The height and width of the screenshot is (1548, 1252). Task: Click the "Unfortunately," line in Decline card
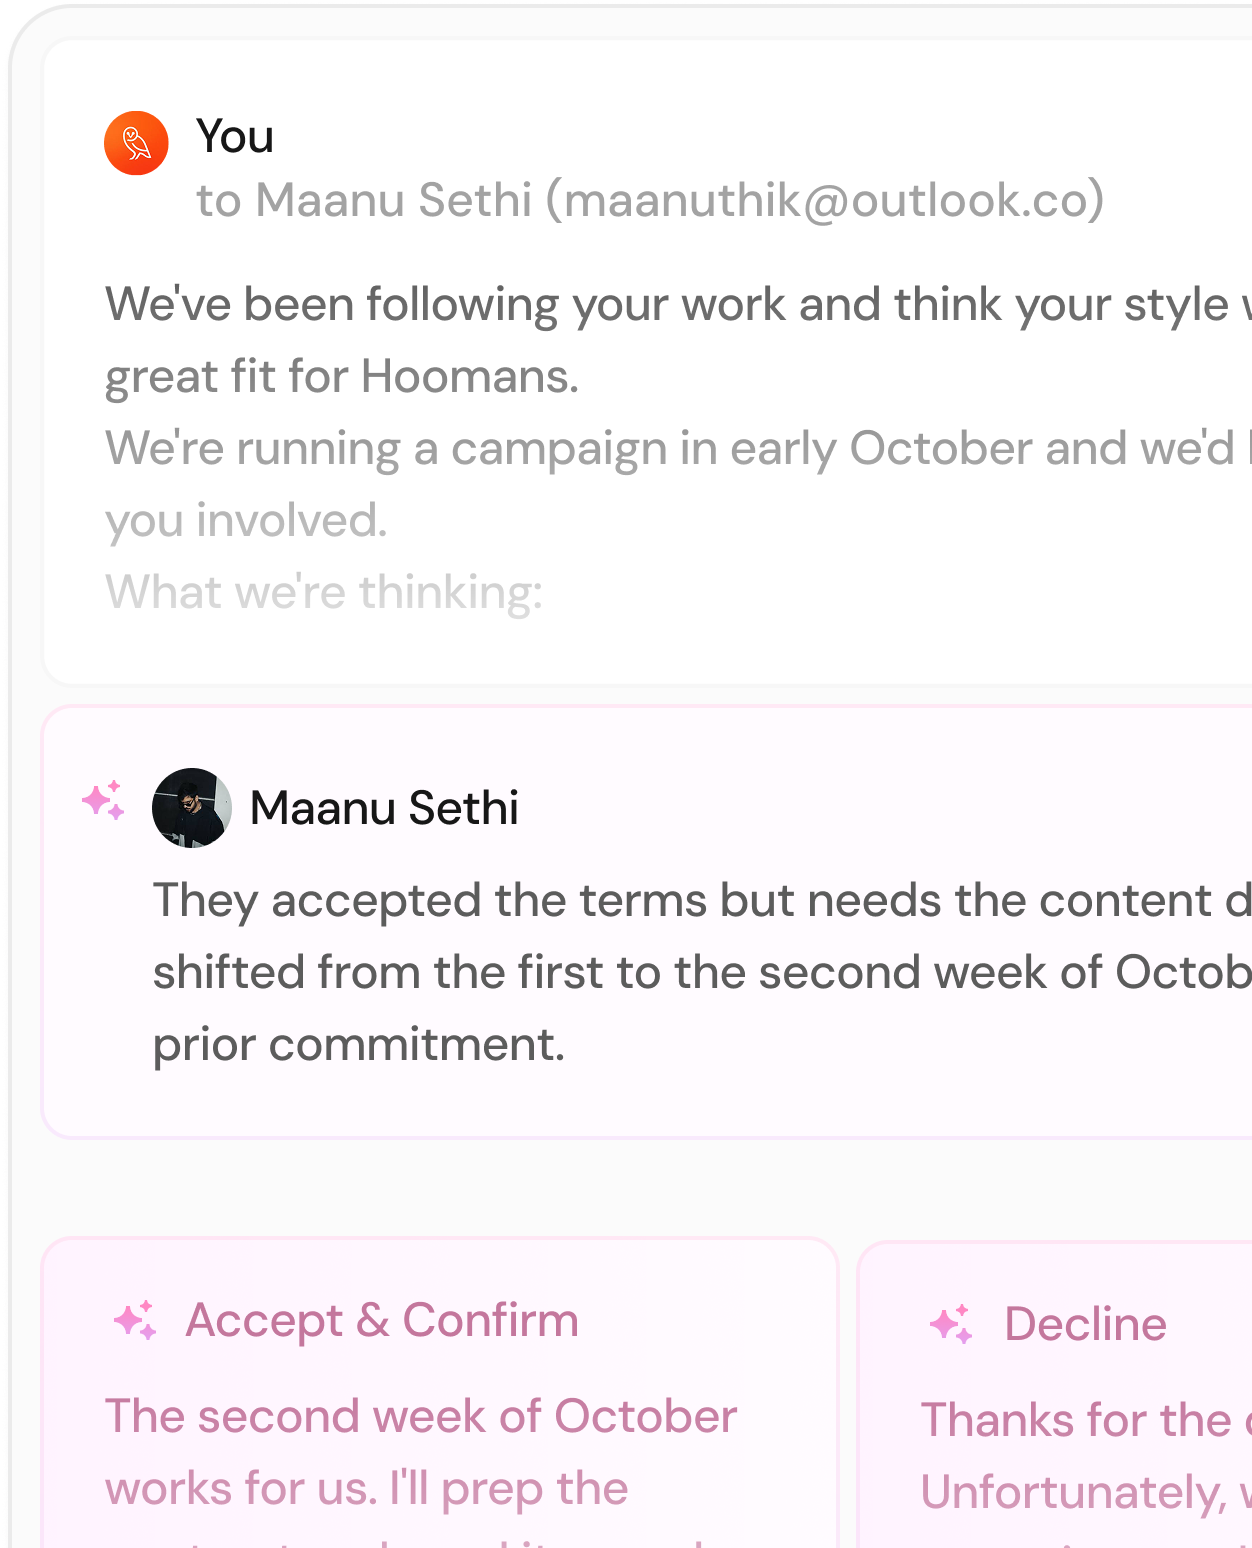click(1074, 1492)
